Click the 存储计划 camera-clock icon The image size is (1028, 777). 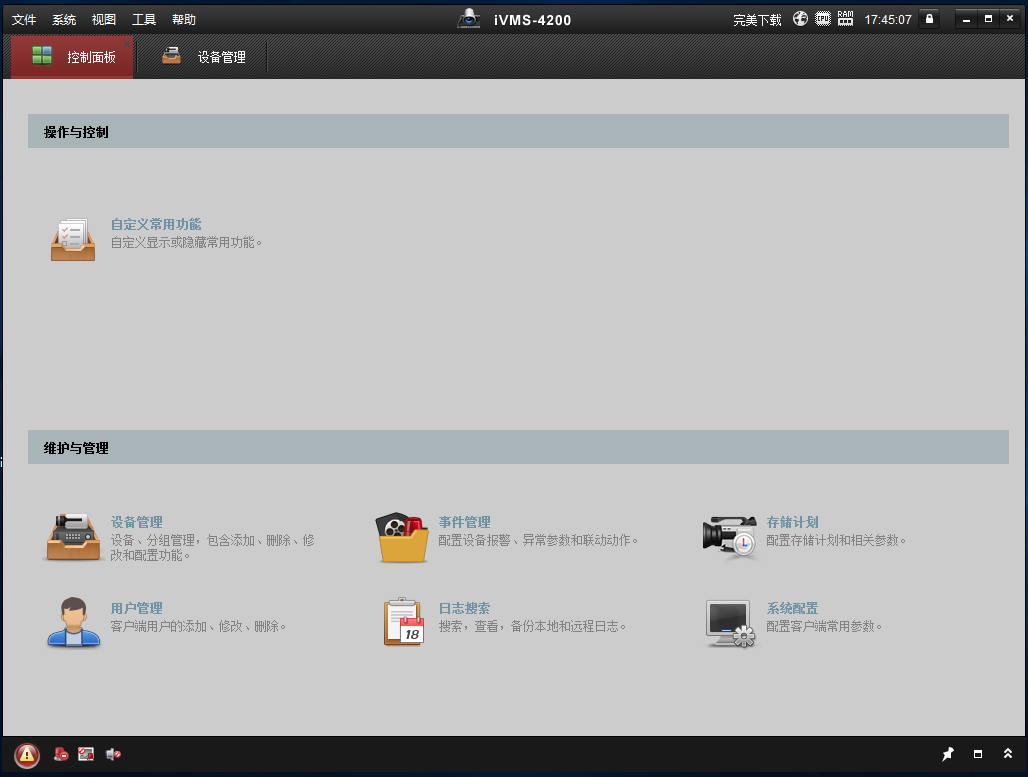pos(731,538)
